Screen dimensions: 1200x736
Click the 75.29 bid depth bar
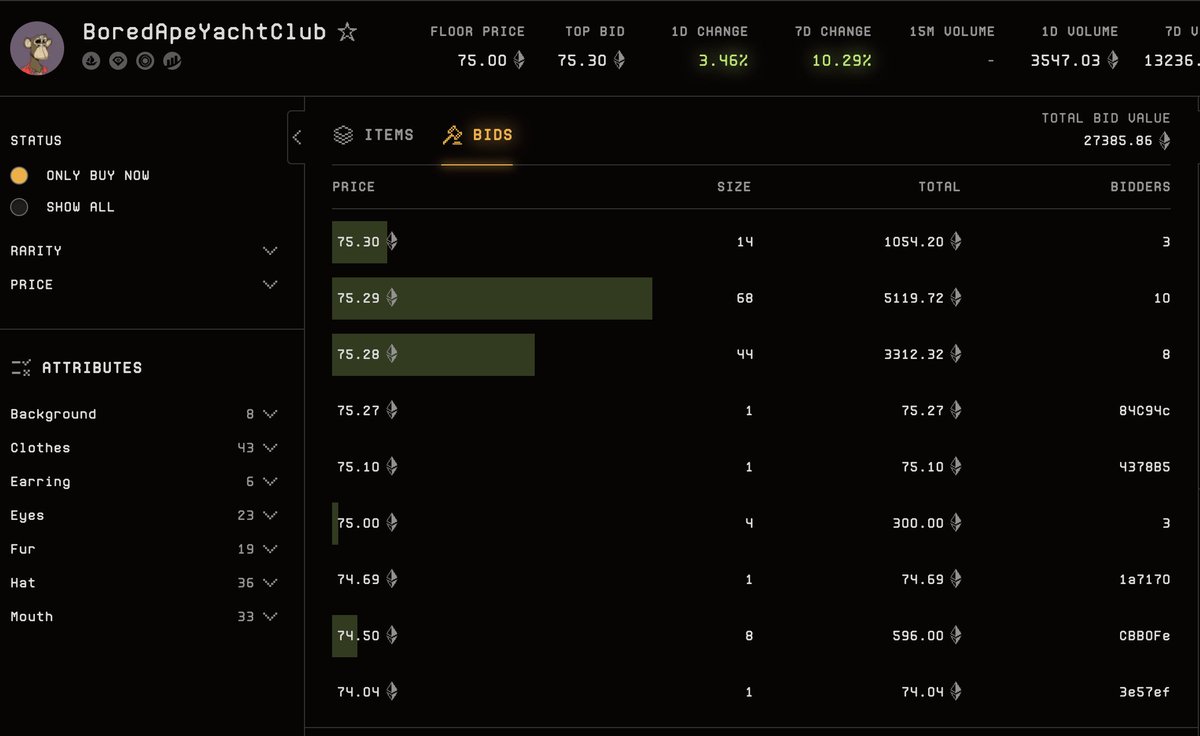point(520,298)
